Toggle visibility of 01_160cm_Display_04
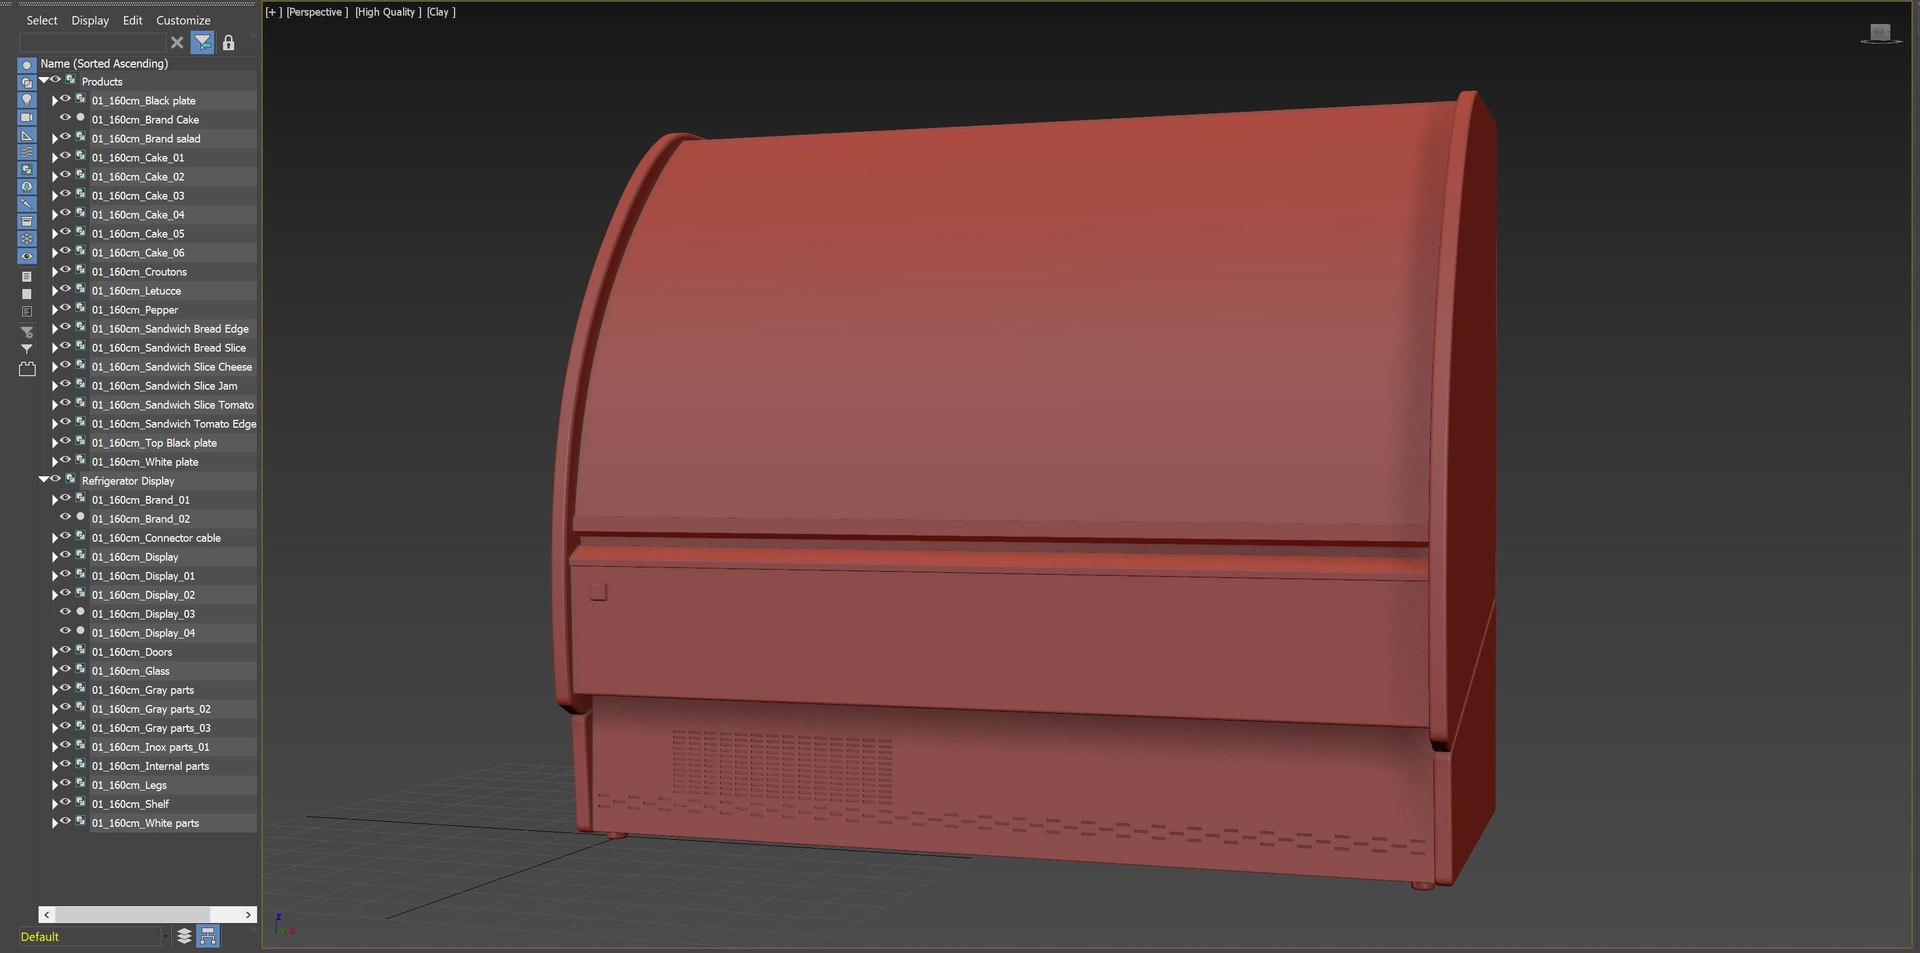 pyautogui.click(x=65, y=631)
